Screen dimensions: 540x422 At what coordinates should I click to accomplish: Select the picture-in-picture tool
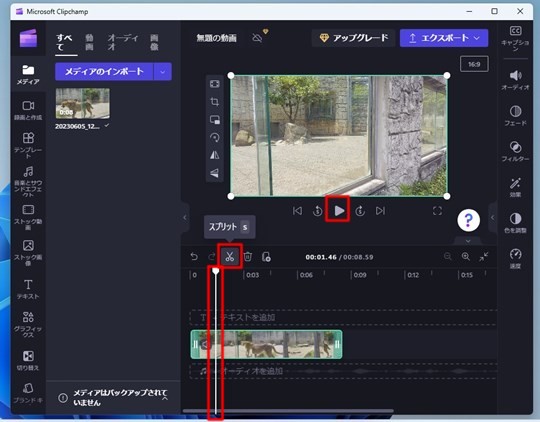click(x=215, y=120)
